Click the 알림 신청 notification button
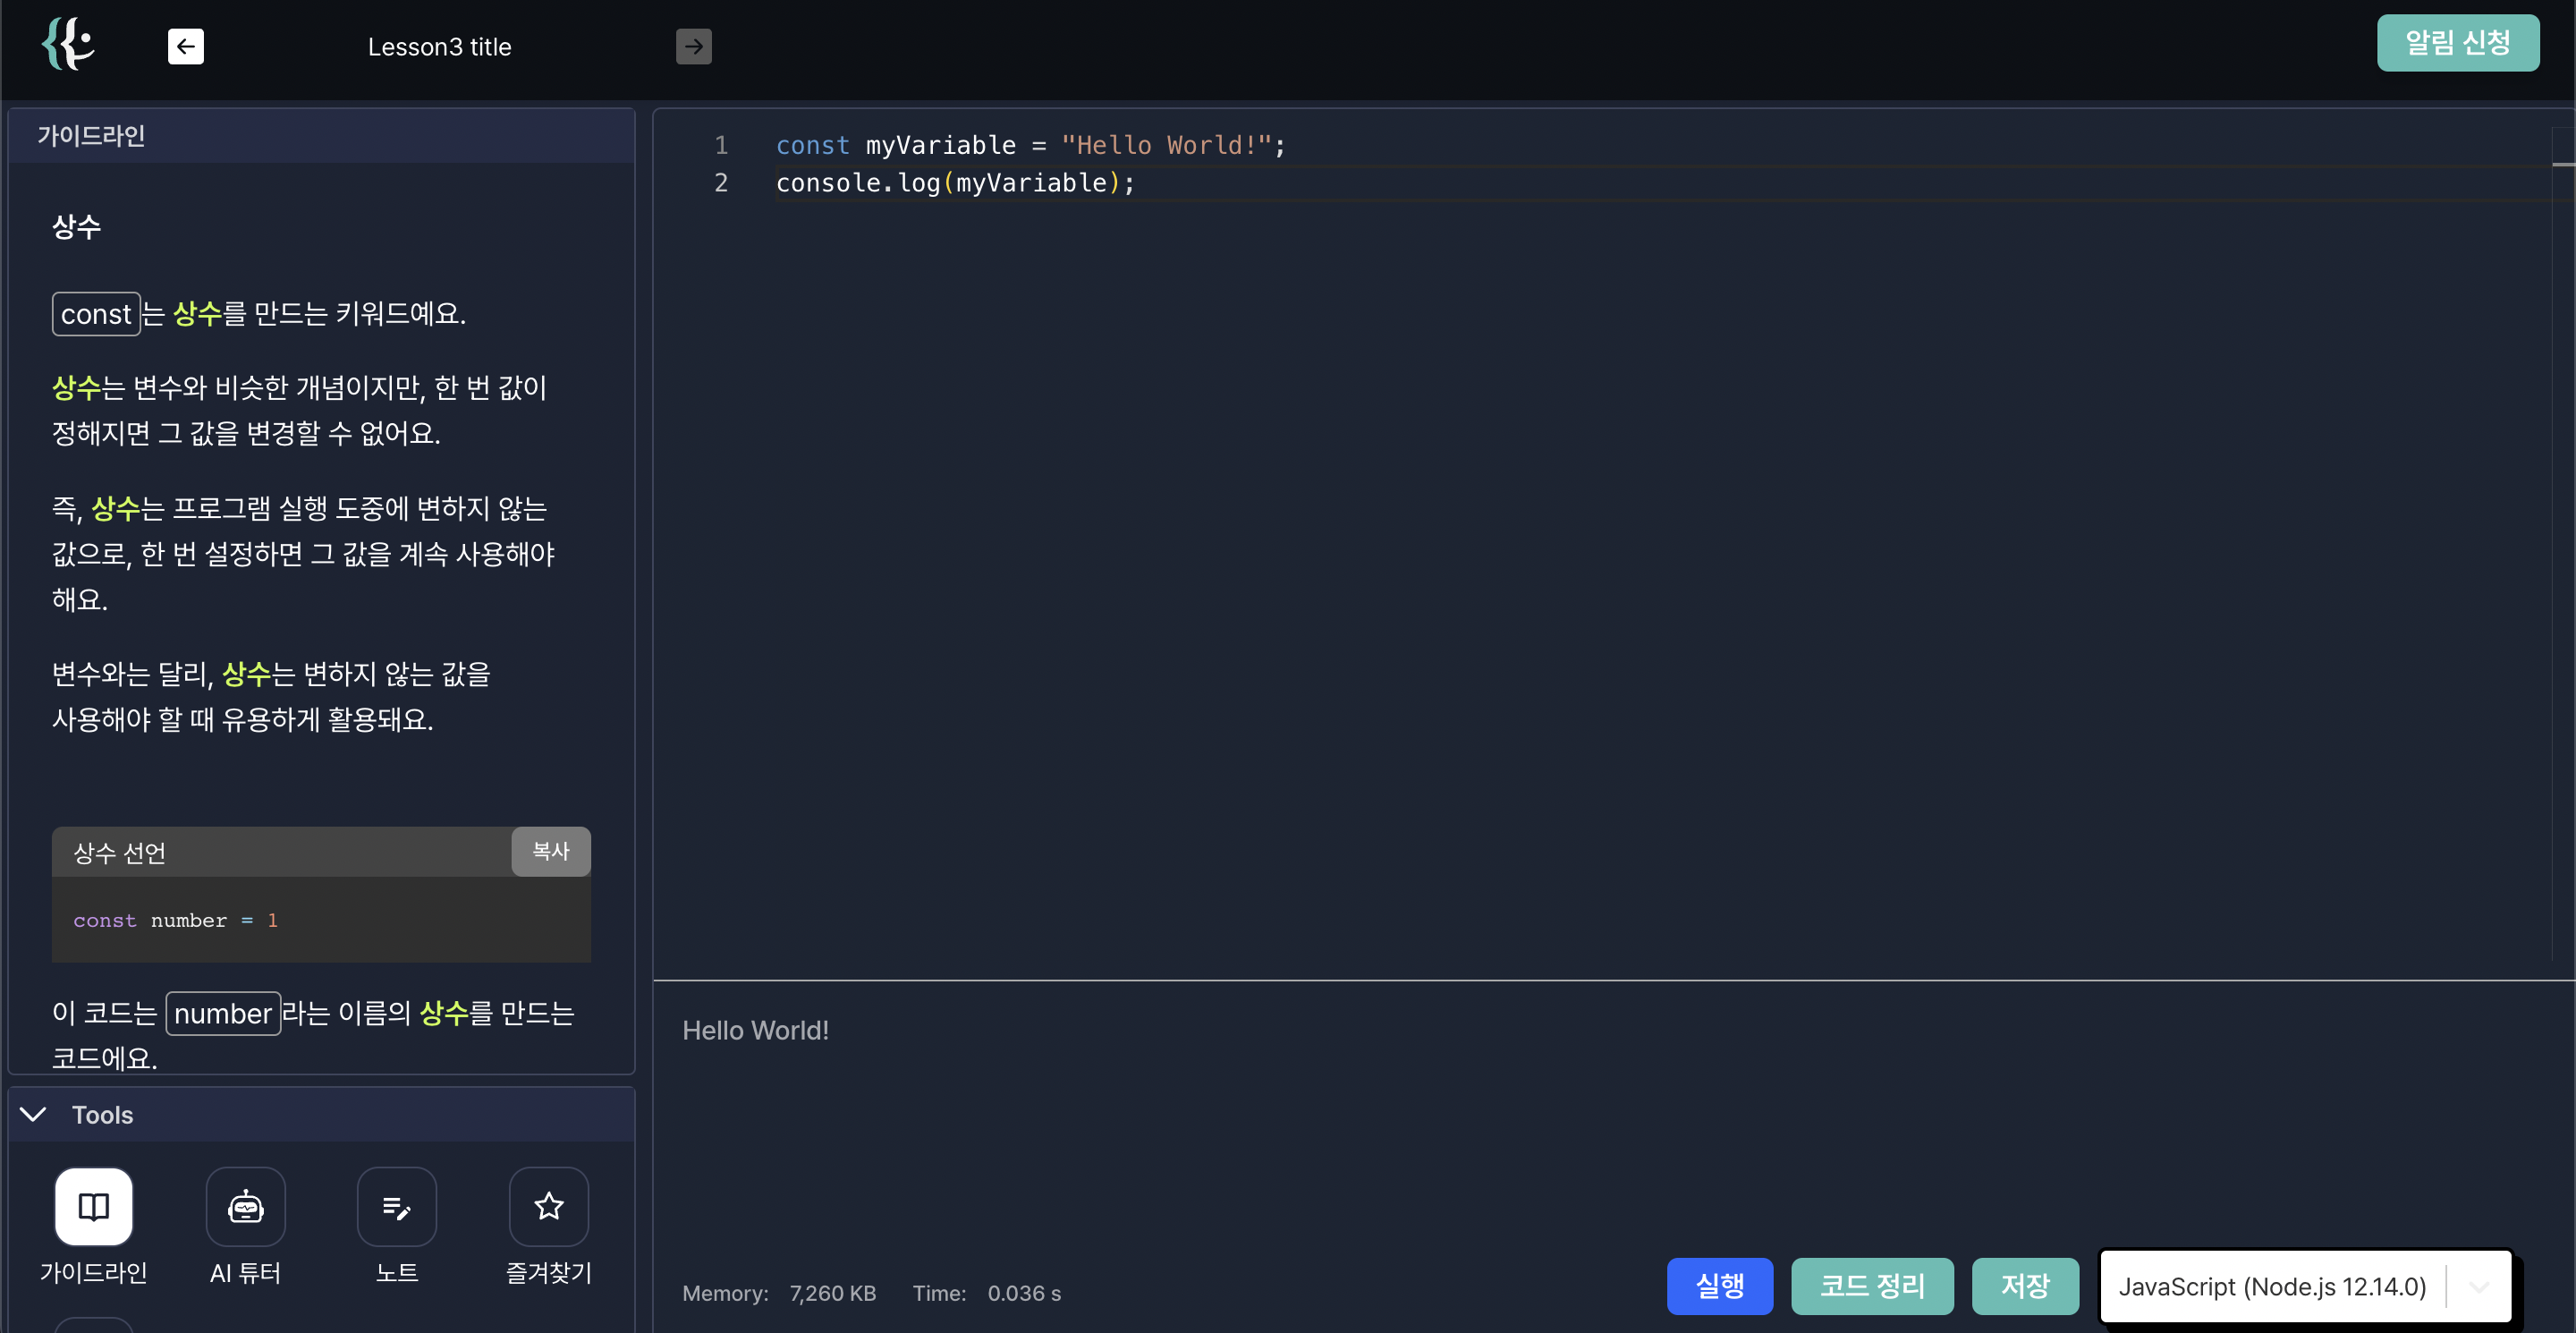Image resolution: width=2576 pixels, height=1333 pixels. (x=2457, y=43)
